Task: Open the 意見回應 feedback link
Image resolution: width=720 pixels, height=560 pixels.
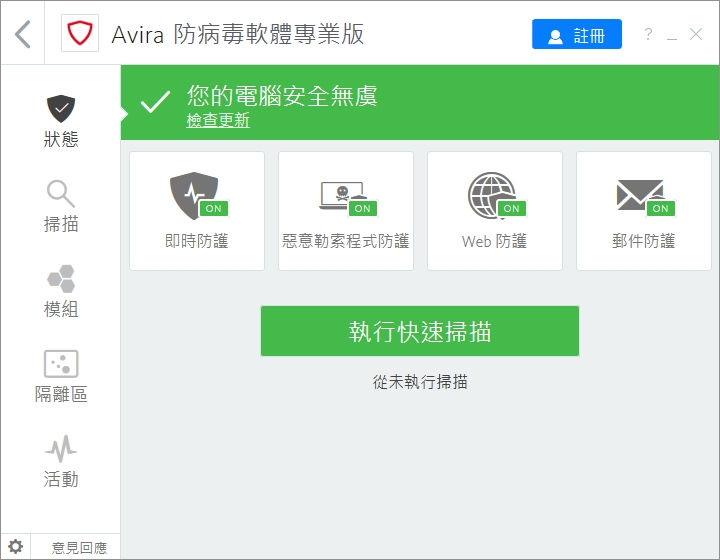Action: (79, 547)
